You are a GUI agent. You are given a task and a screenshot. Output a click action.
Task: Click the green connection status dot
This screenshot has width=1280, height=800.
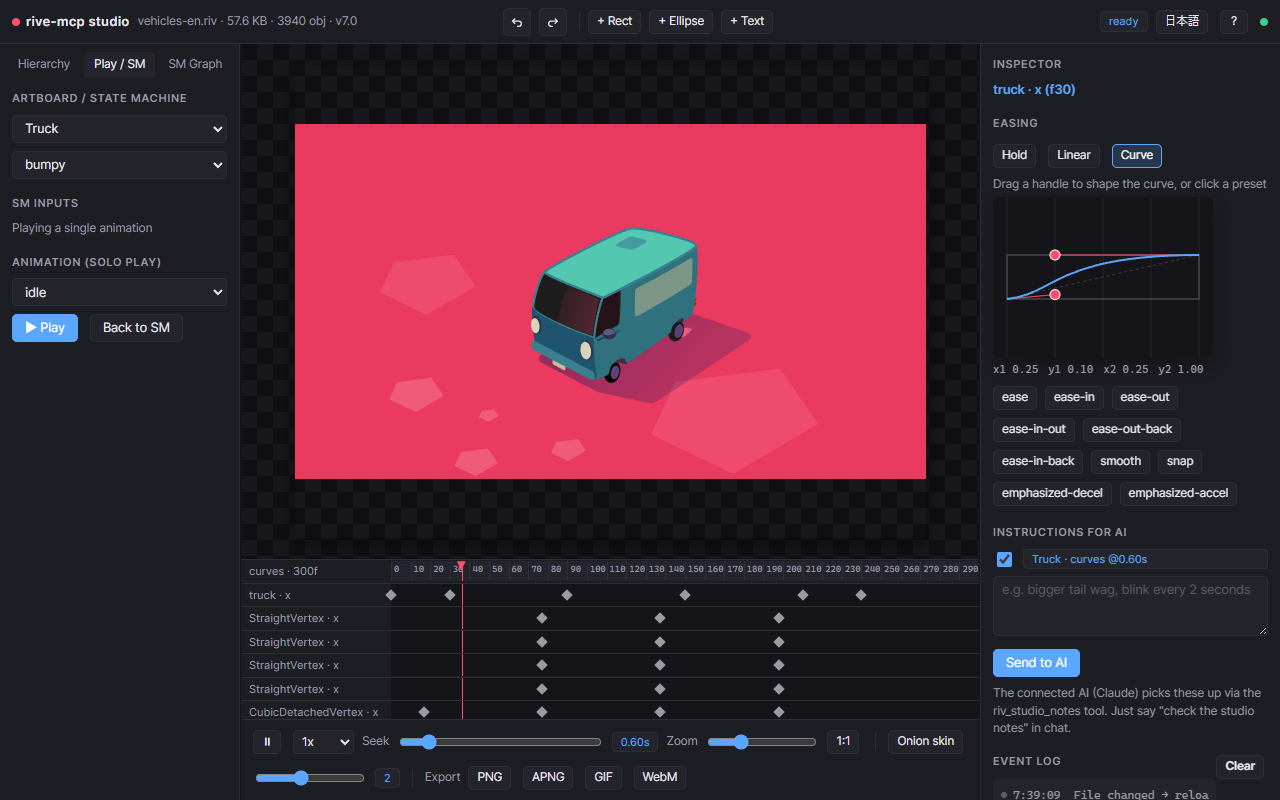(1263, 22)
